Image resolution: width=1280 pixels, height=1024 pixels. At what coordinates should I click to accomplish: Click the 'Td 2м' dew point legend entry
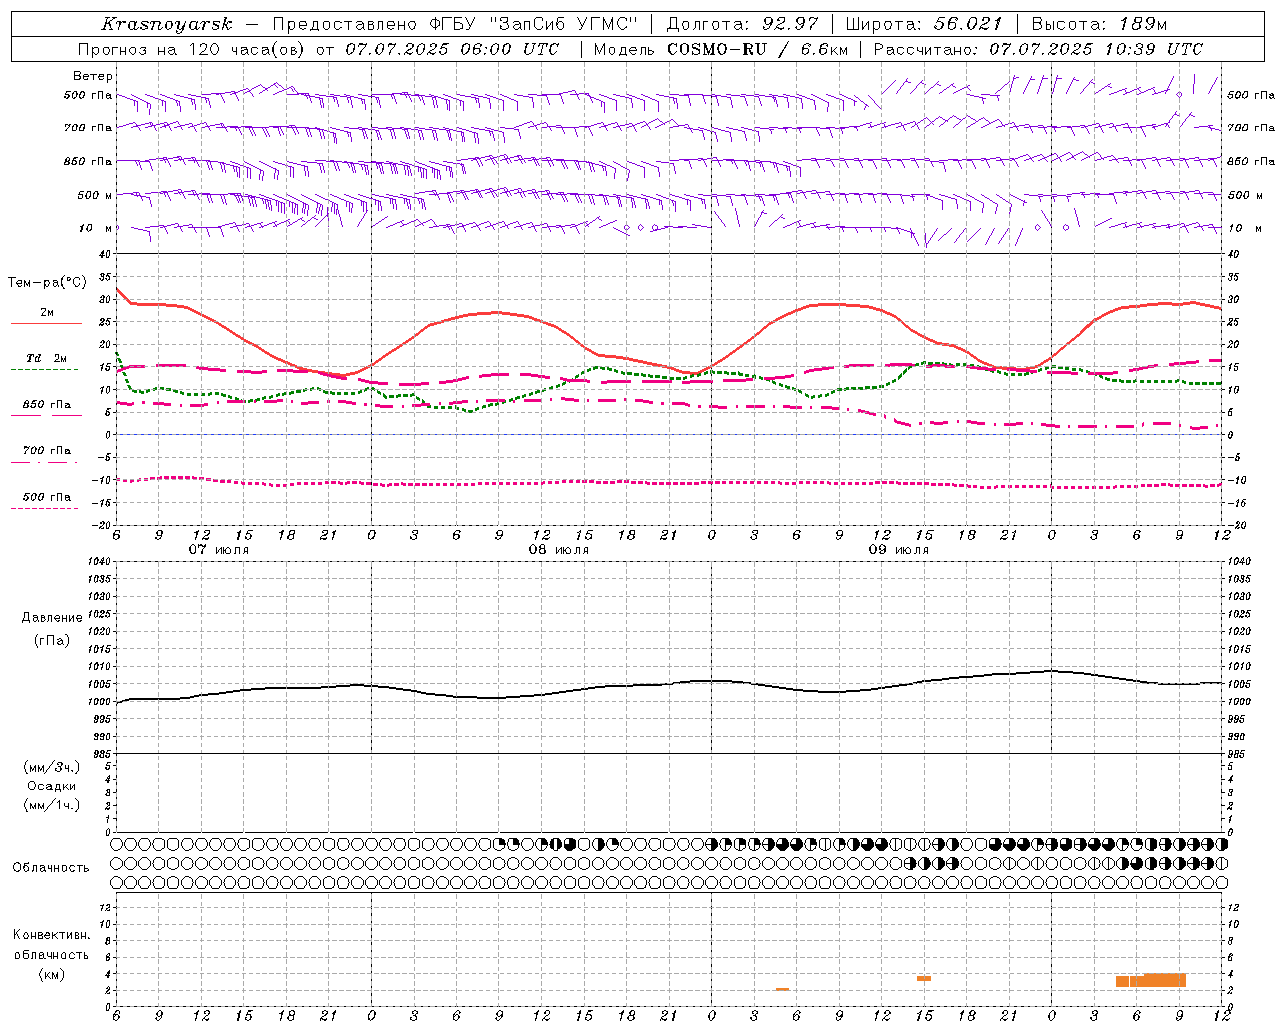point(47,358)
